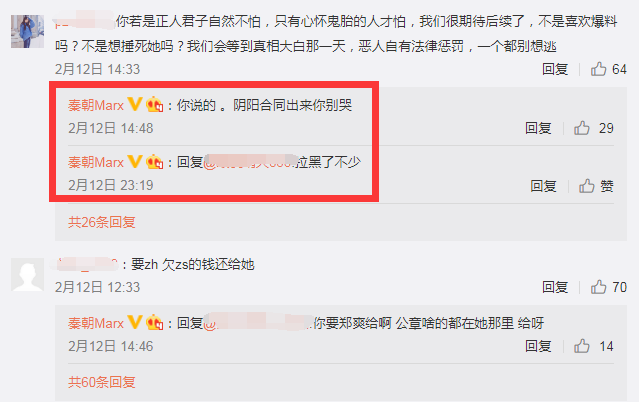
Task: Open 秦朝Marx profile from 14:46 reply
Action: coord(96,323)
